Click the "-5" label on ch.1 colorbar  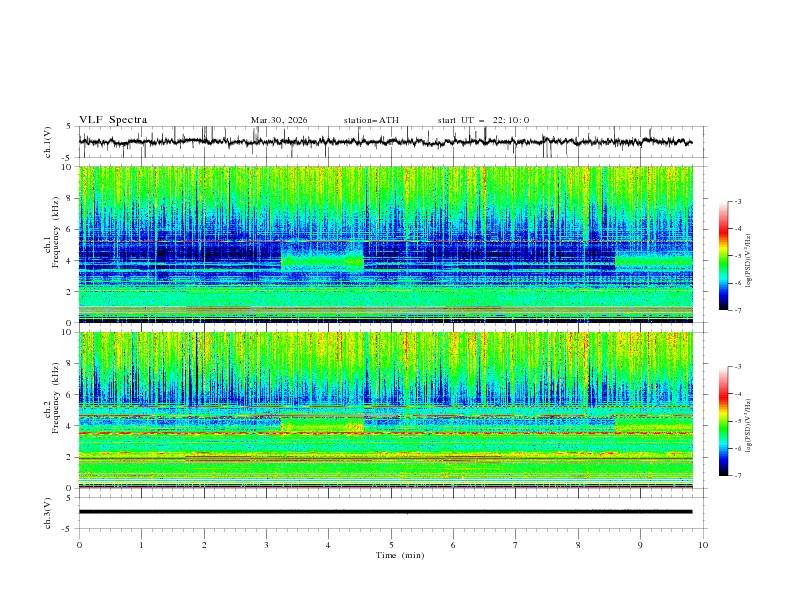point(737,256)
